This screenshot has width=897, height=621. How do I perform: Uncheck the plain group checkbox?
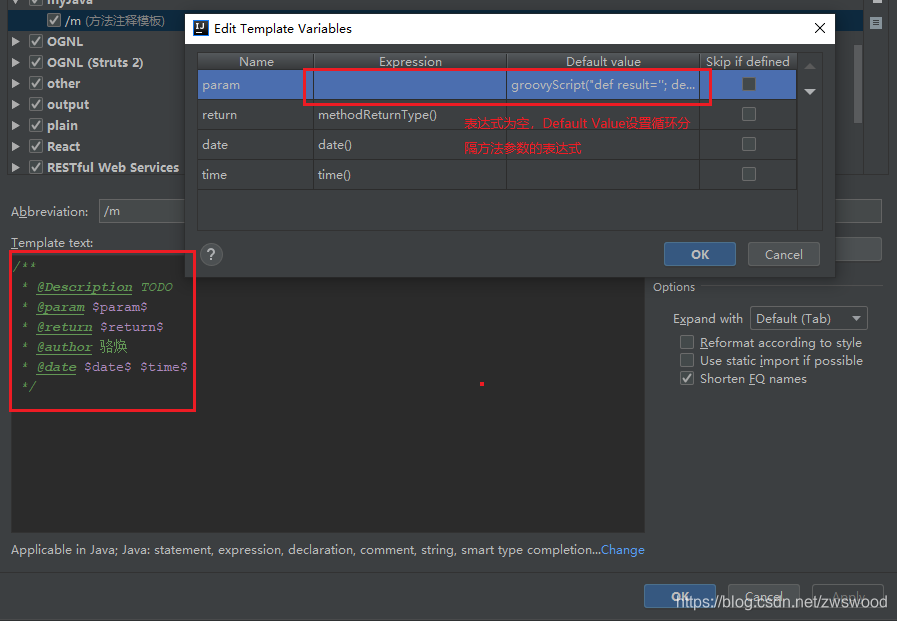click(36, 125)
